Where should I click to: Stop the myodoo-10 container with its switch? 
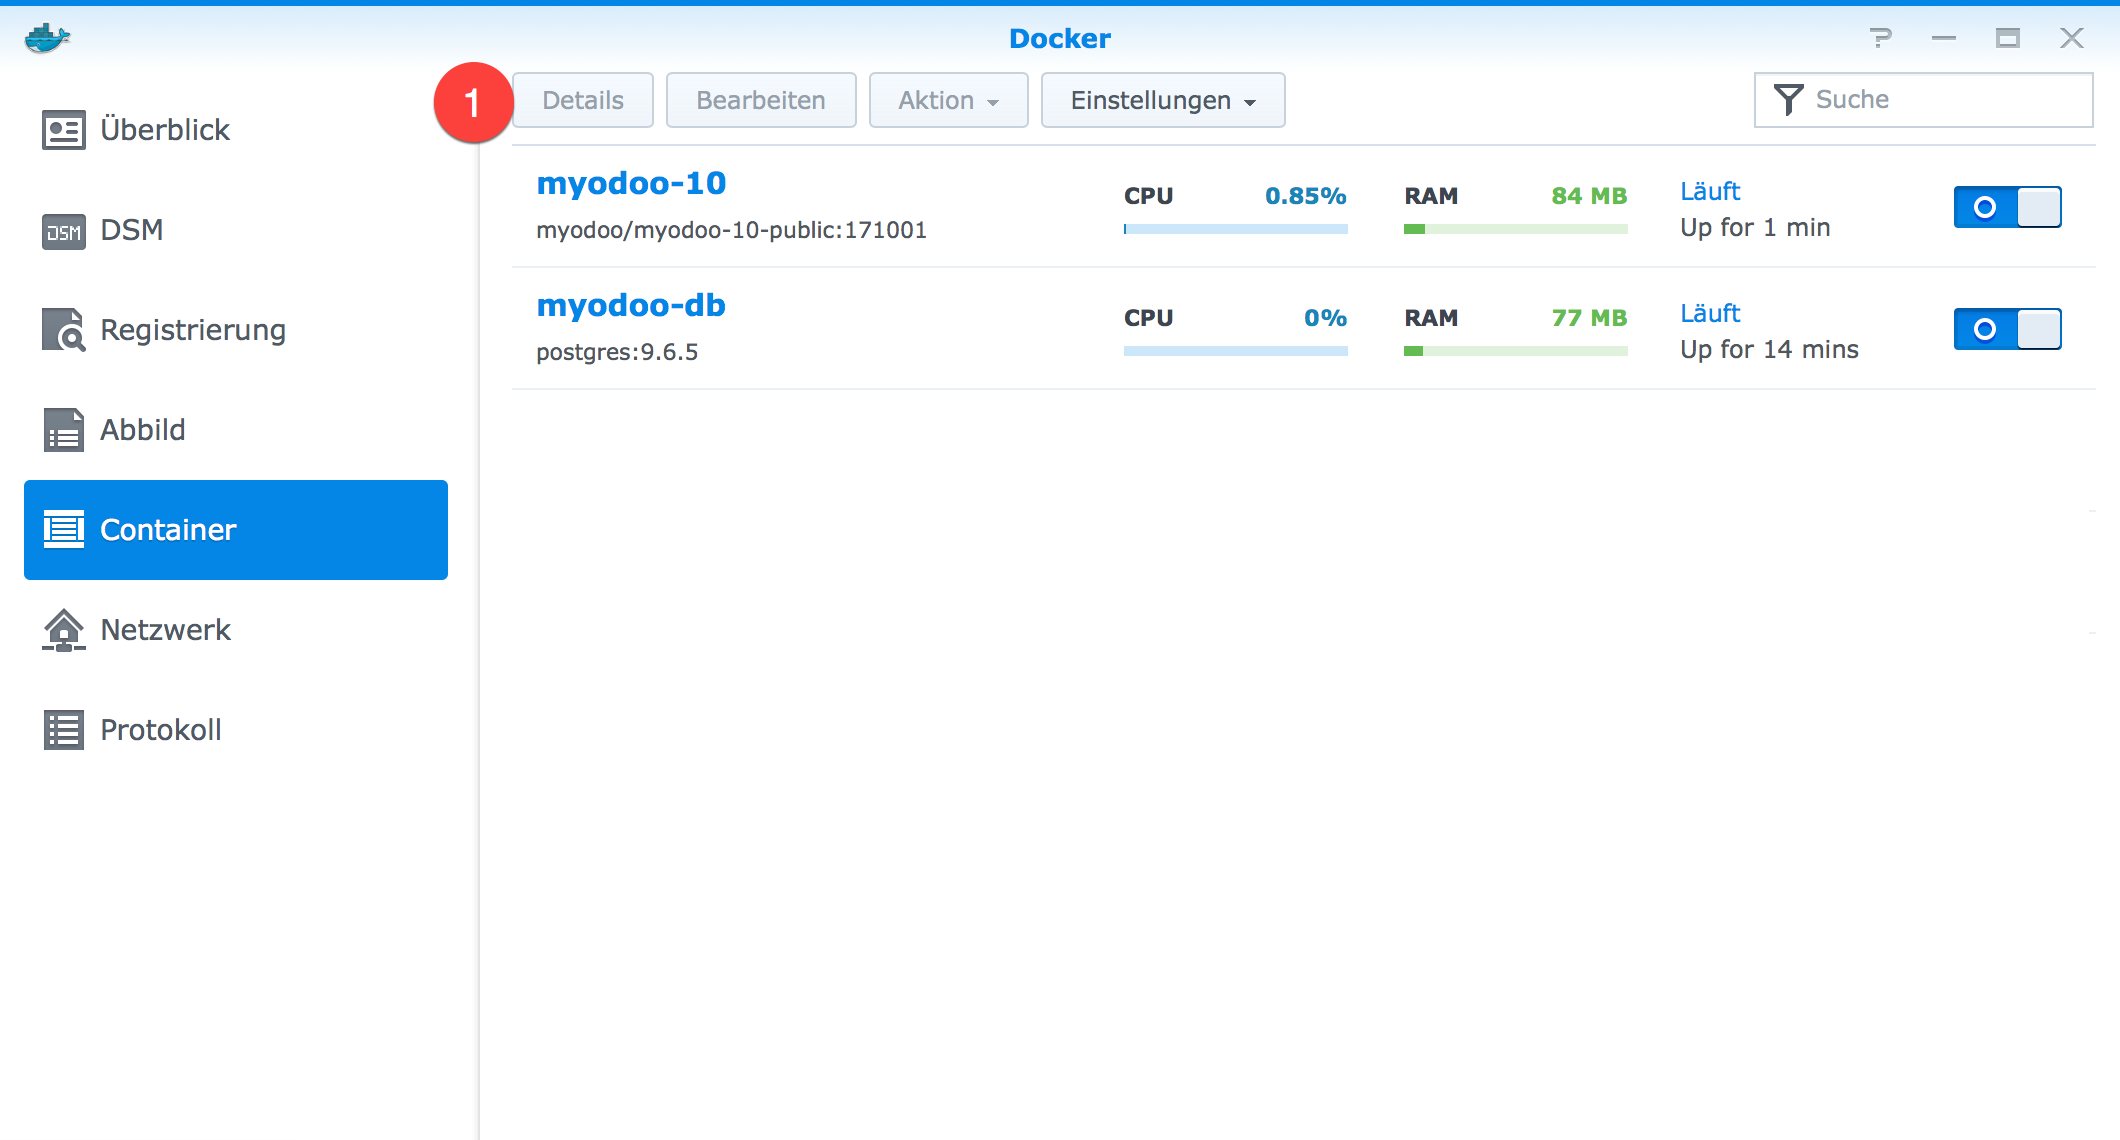click(2006, 207)
